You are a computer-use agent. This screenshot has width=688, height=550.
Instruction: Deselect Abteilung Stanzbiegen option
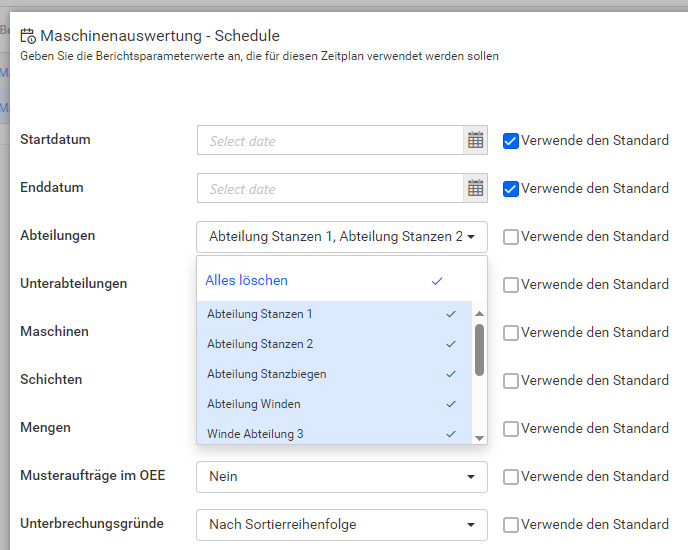click(330, 374)
